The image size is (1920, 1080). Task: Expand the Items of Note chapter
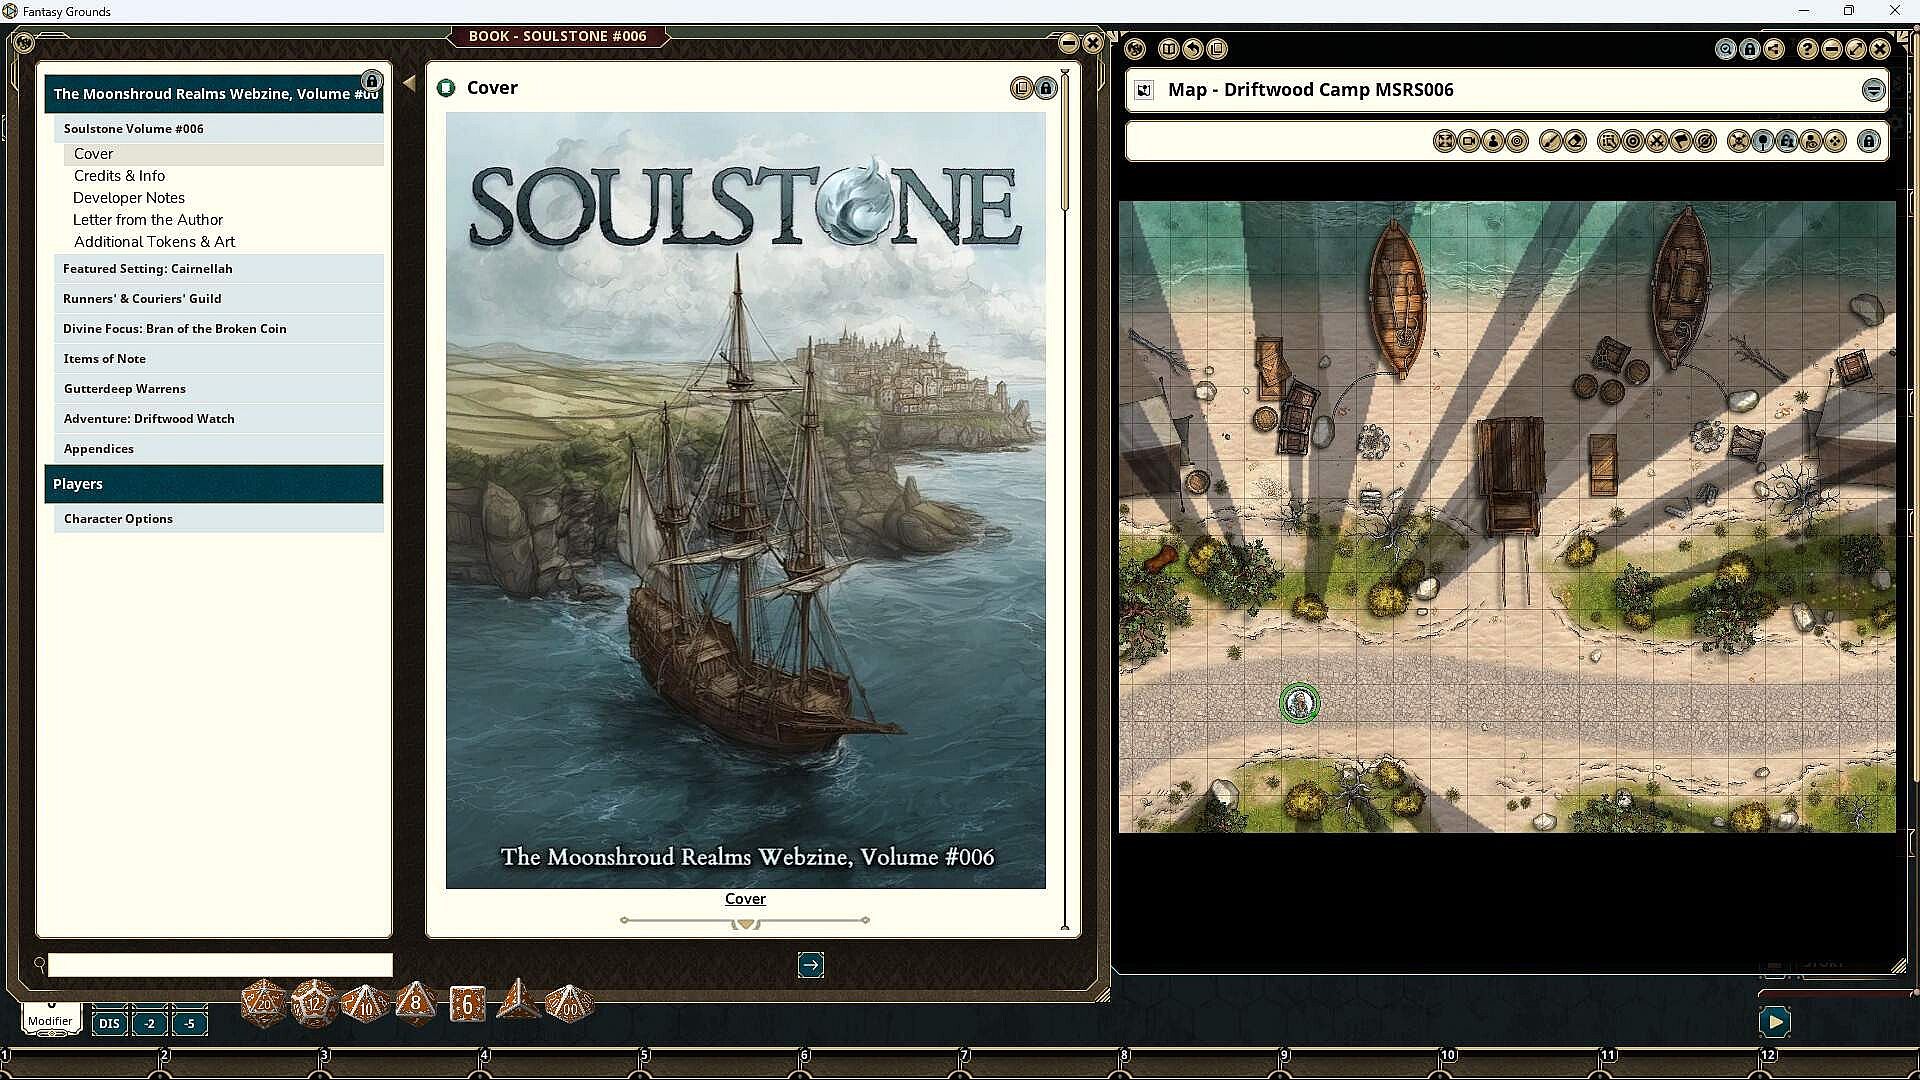(x=219, y=358)
